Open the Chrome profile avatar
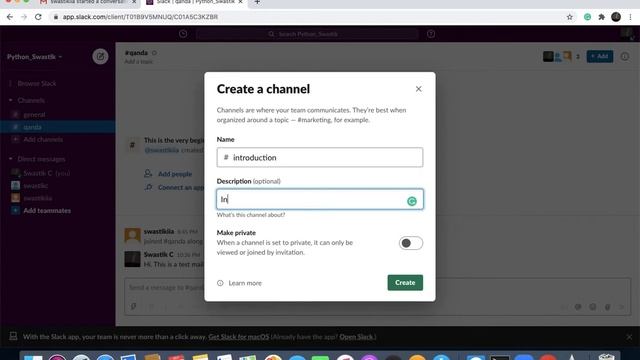Viewport: 640px width, 360px height. [616, 17]
